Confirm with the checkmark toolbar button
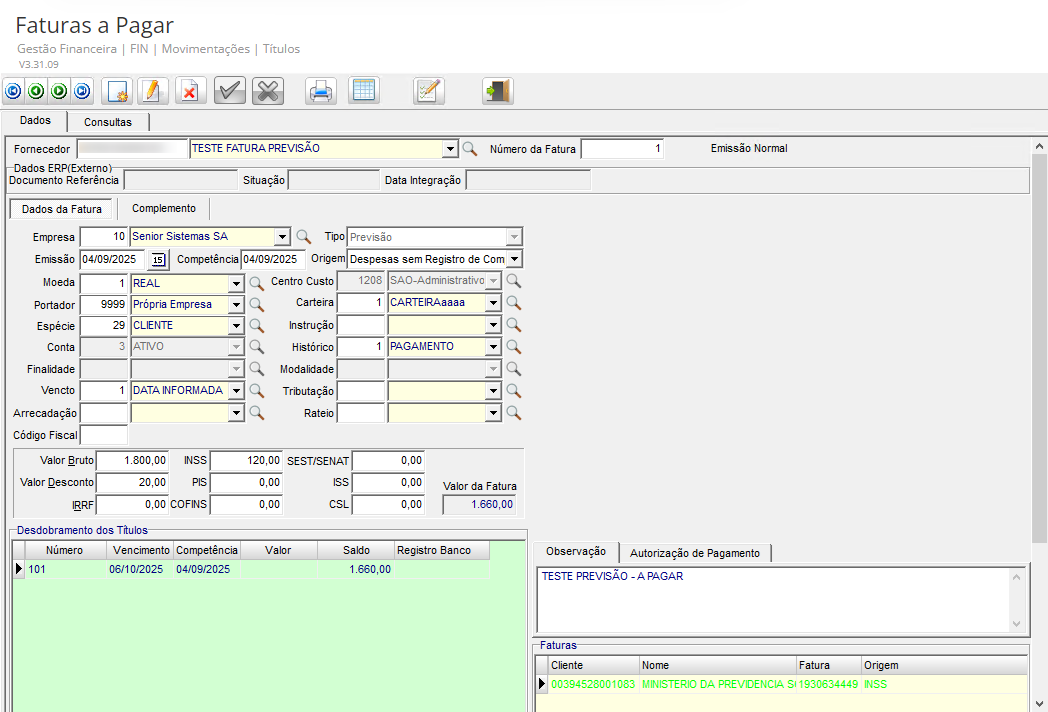1048x712 pixels. tap(230, 91)
